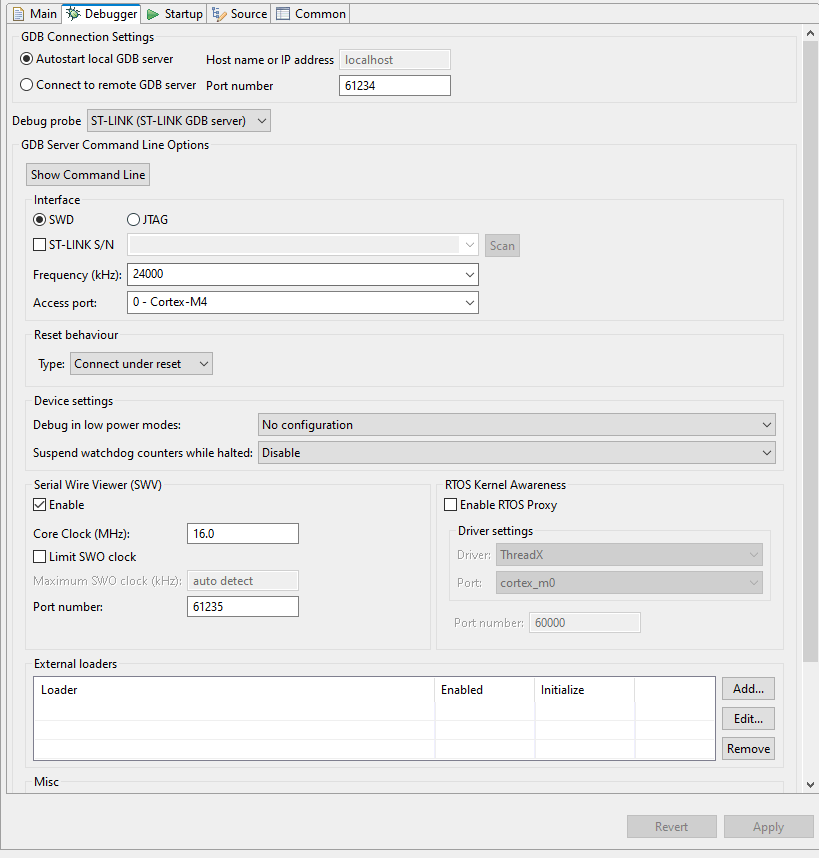Select Autostart local GDB server
The width and height of the screenshot is (819, 858).
point(96,59)
